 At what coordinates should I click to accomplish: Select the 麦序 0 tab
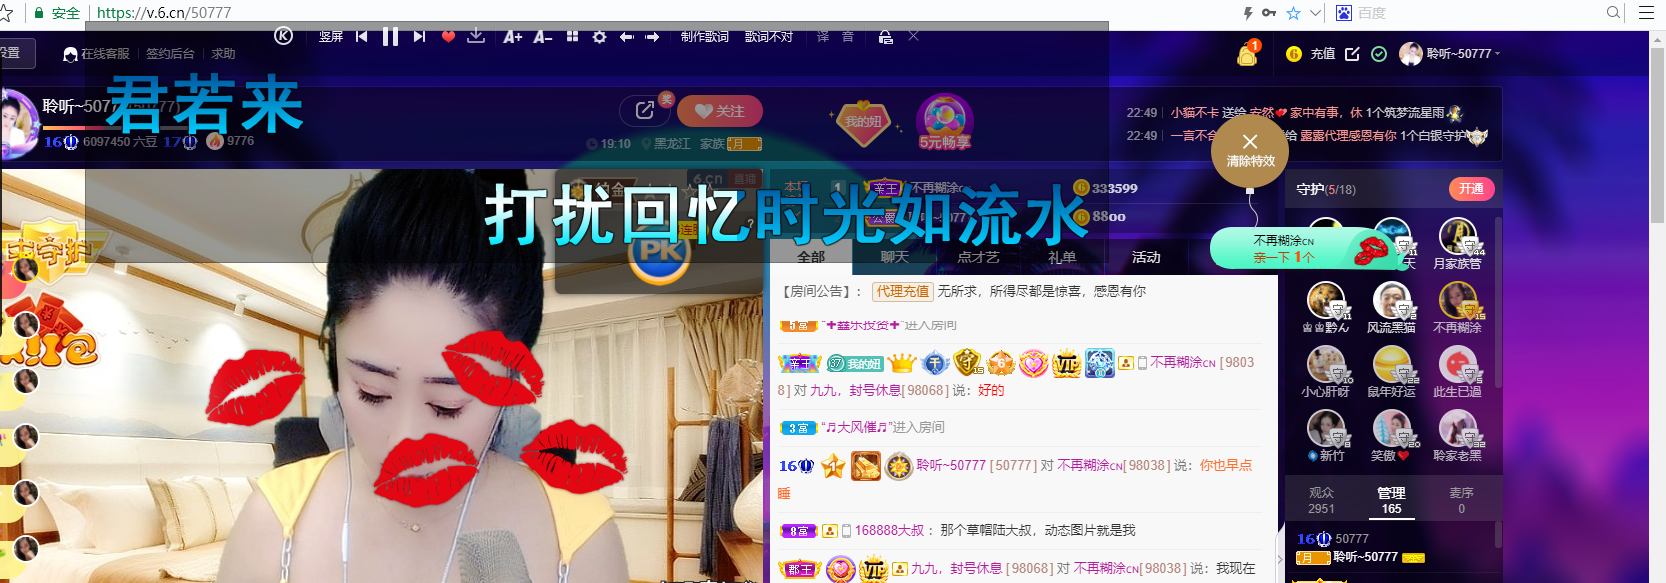click(1461, 500)
